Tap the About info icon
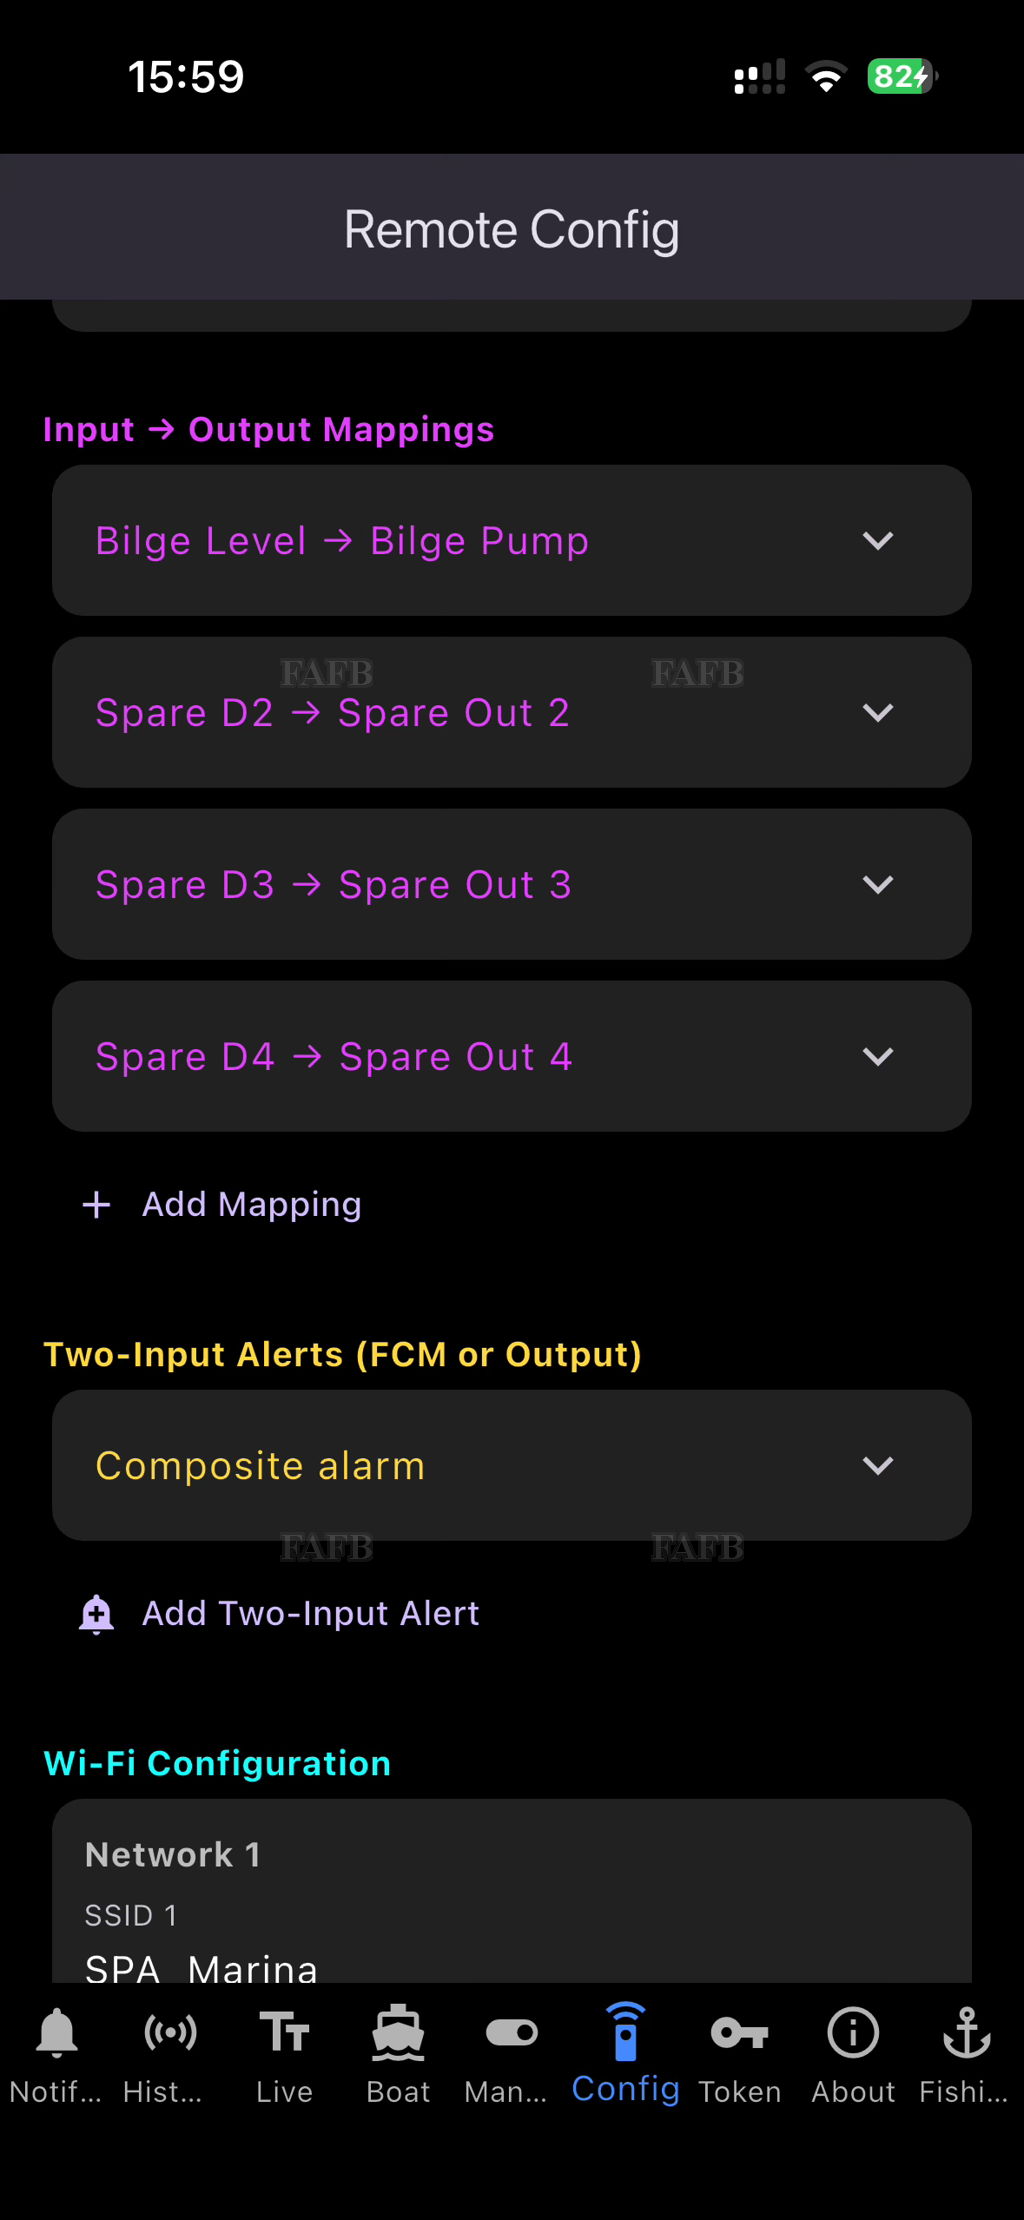Viewport: 1024px width, 2220px height. point(853,2034)
